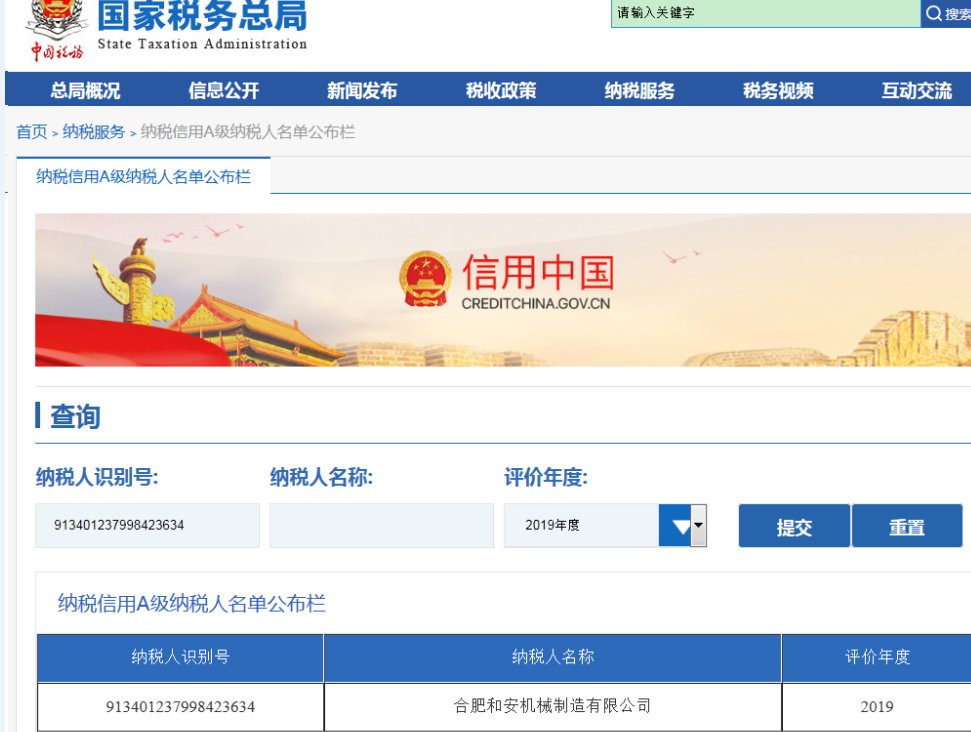The height and width of the screenshot is (732, 971).
Task: Select 互动交流 in the navigation bar
Action: click(916, 91)
